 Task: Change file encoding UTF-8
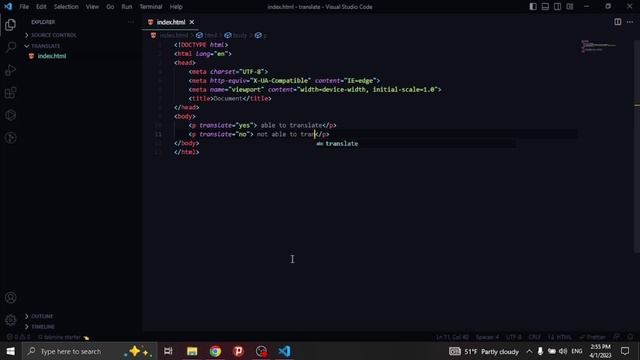513,337
